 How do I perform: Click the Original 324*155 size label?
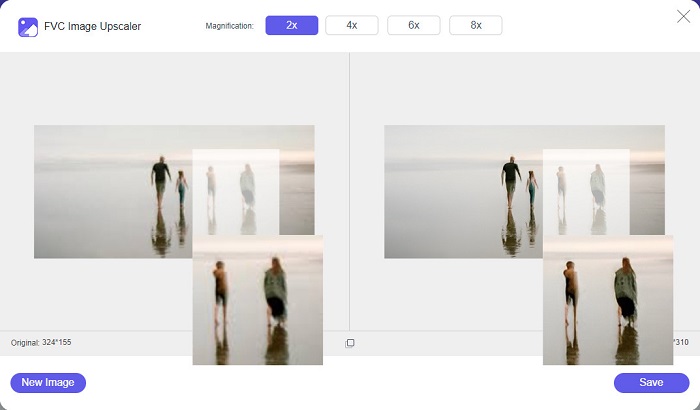[x=42, y=343]
